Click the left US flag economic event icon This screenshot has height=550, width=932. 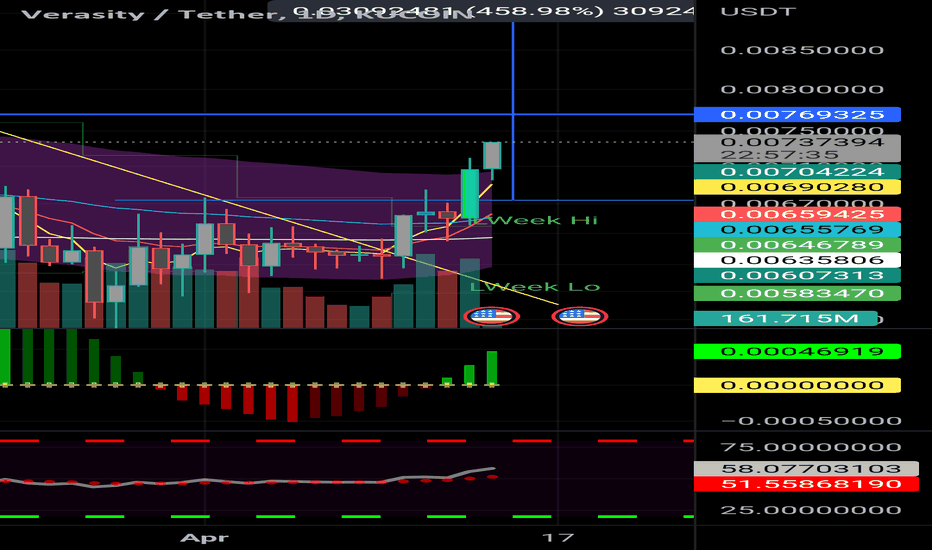[491, 316]
